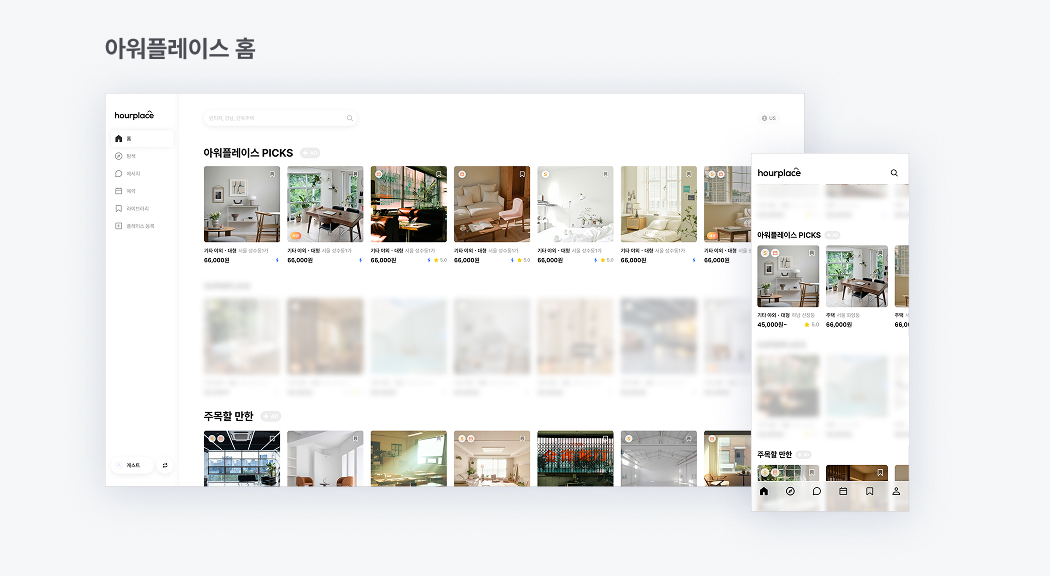Click the search icon in mobile header
Screen dimensions: 1050x576
pyautogui.click(x=894, y=173)
